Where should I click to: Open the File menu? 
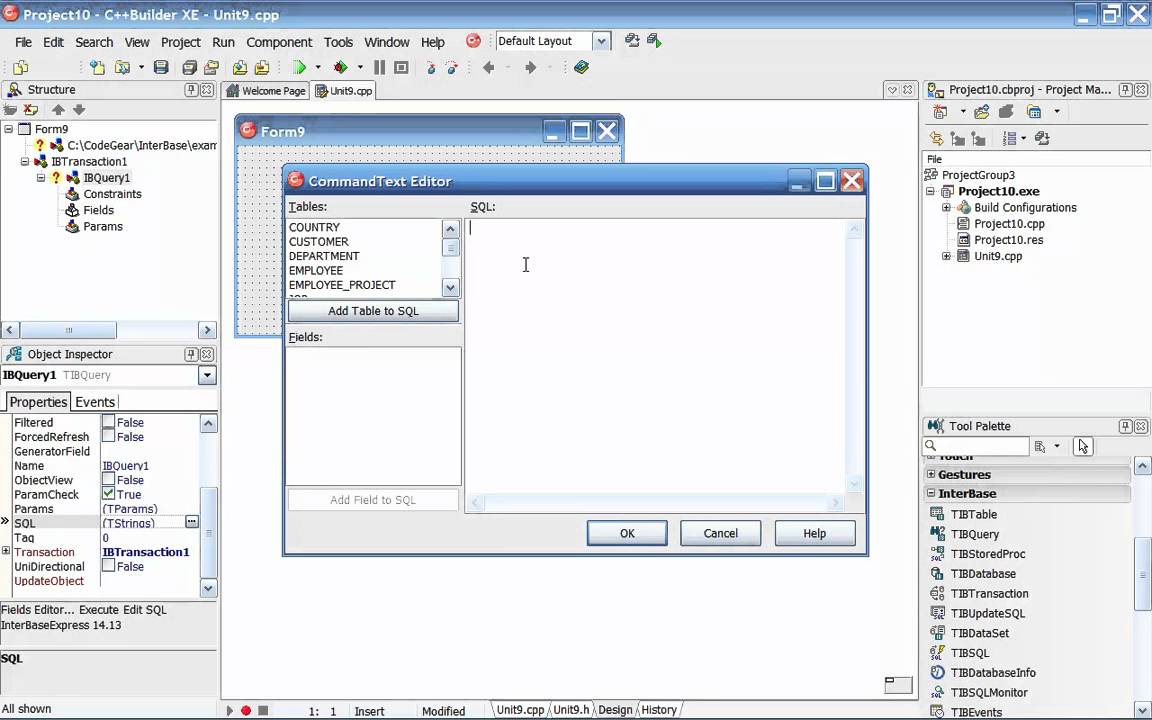23,43
